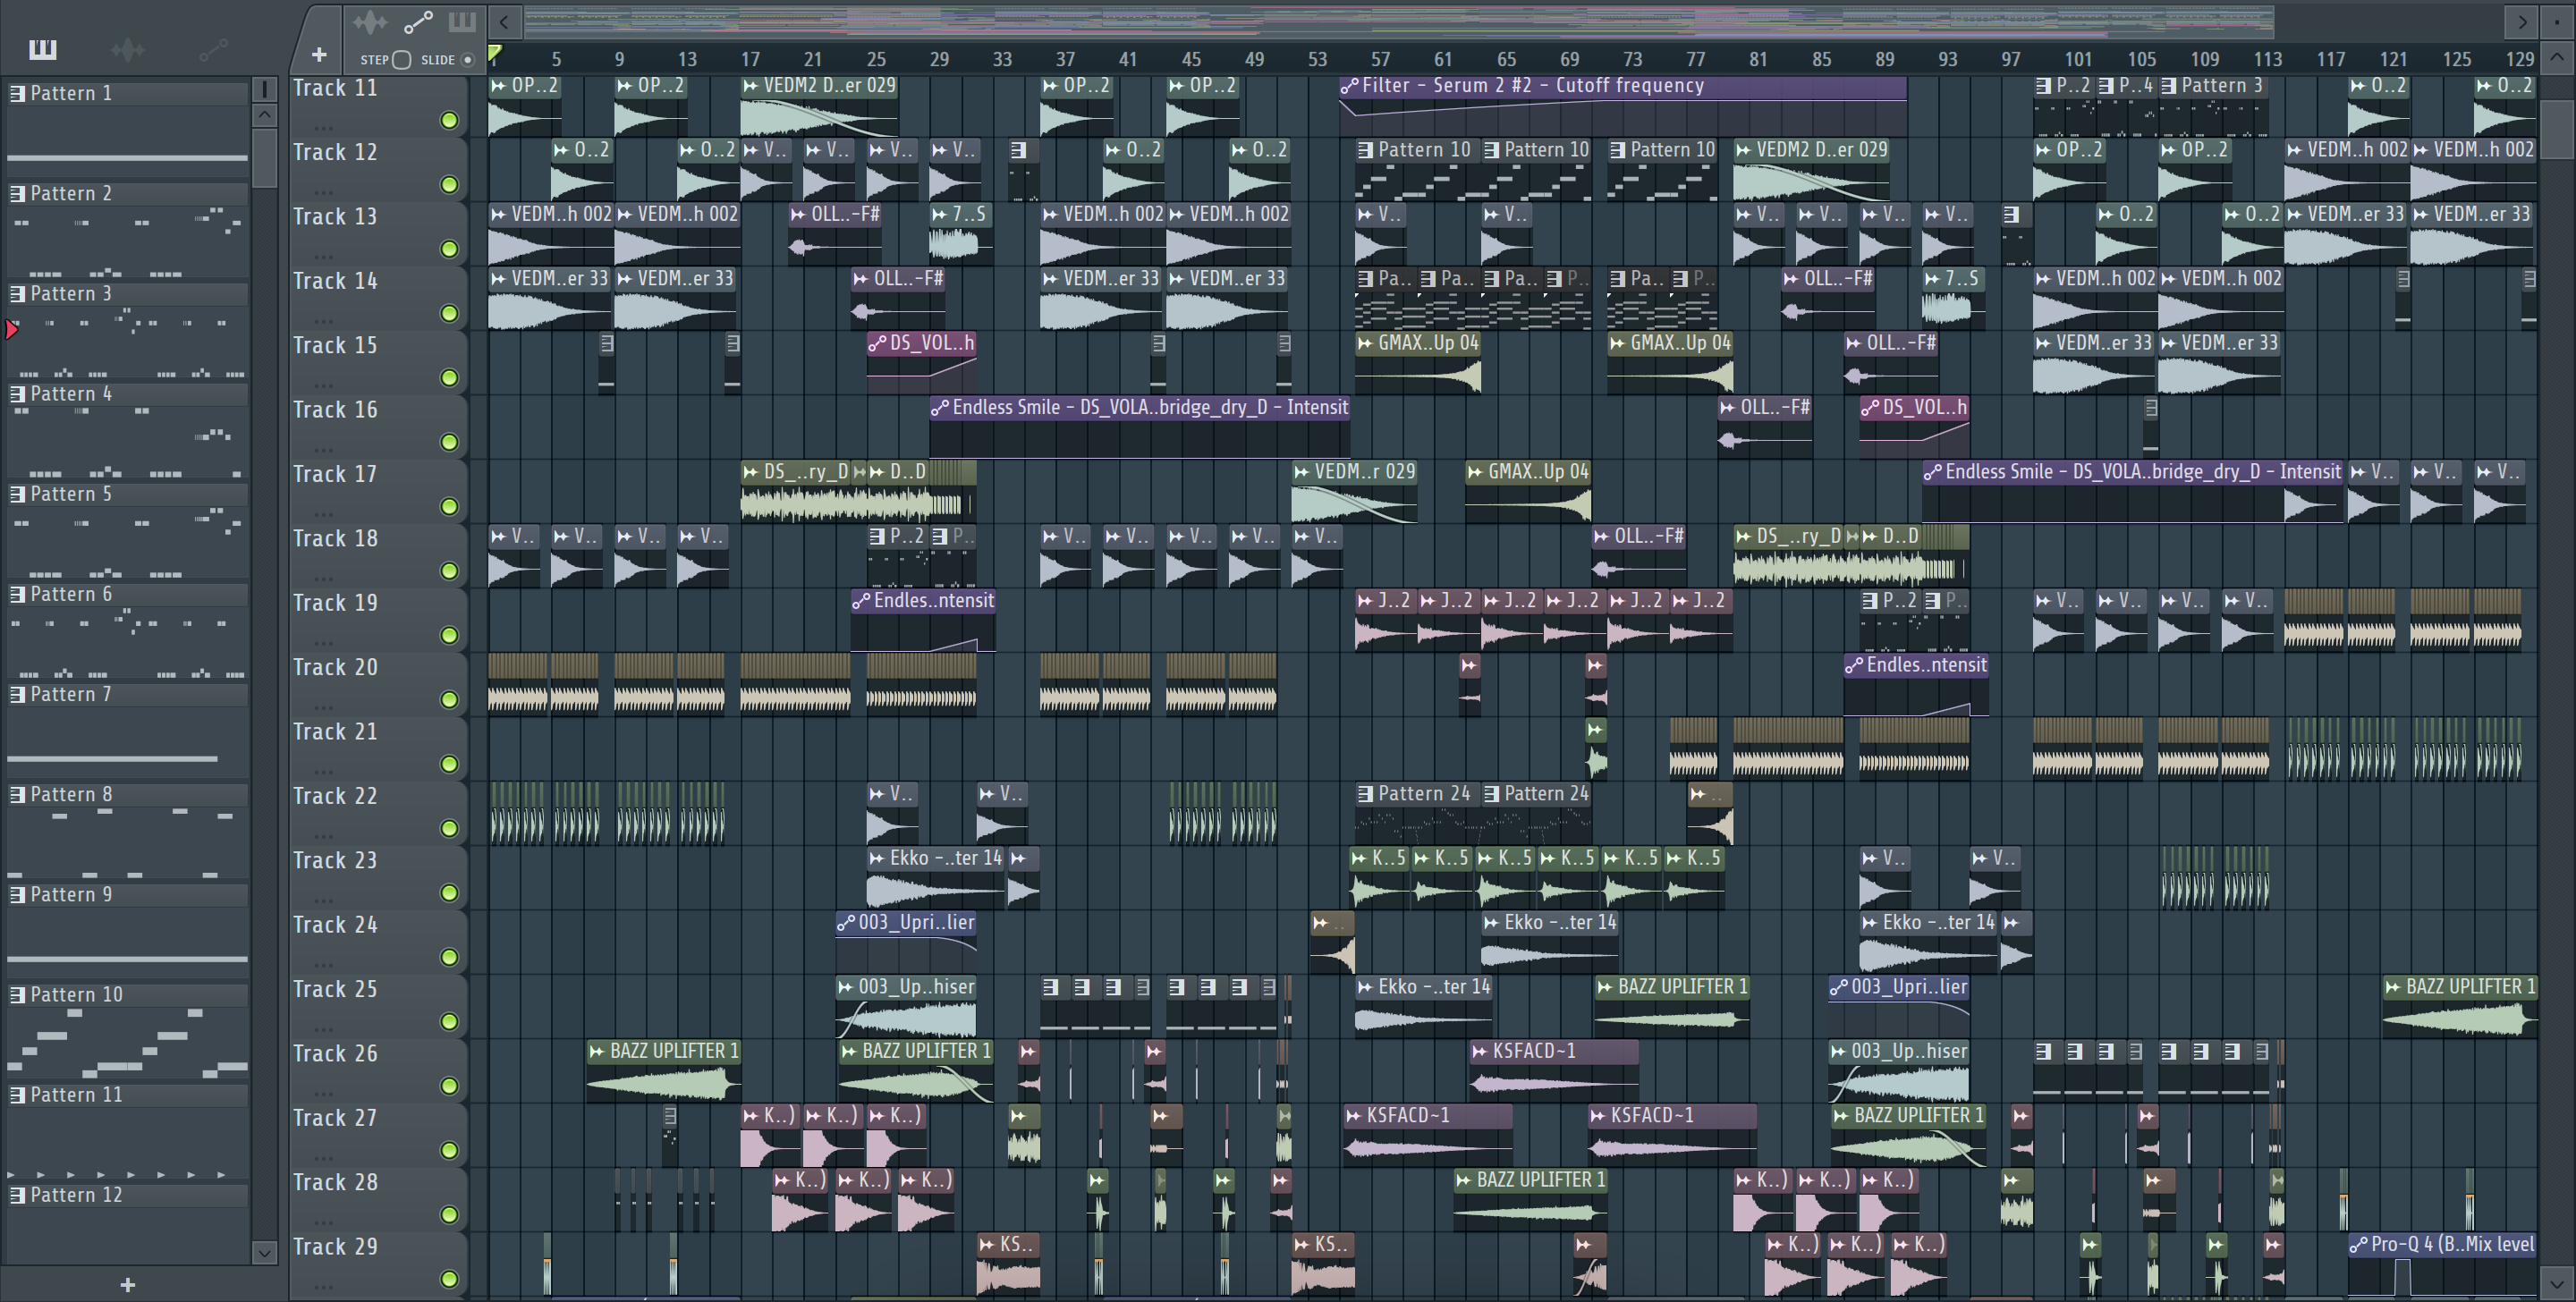
Task: Select the Track 16 header
Action: coord(378,428)
